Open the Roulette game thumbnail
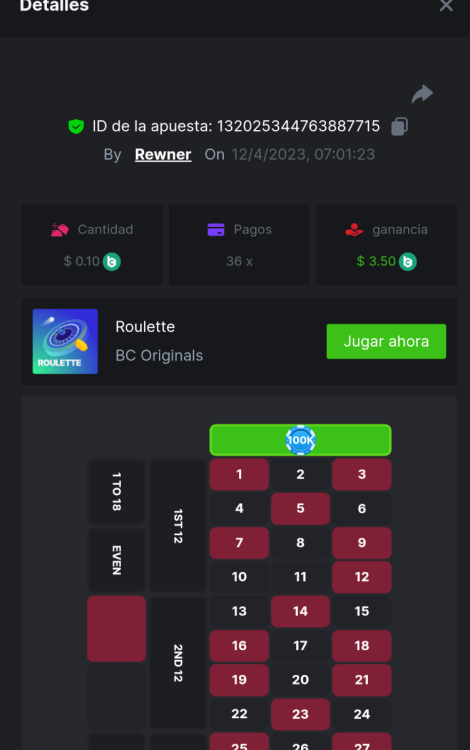Screen dimensions: 470x750 pos(65,342)
